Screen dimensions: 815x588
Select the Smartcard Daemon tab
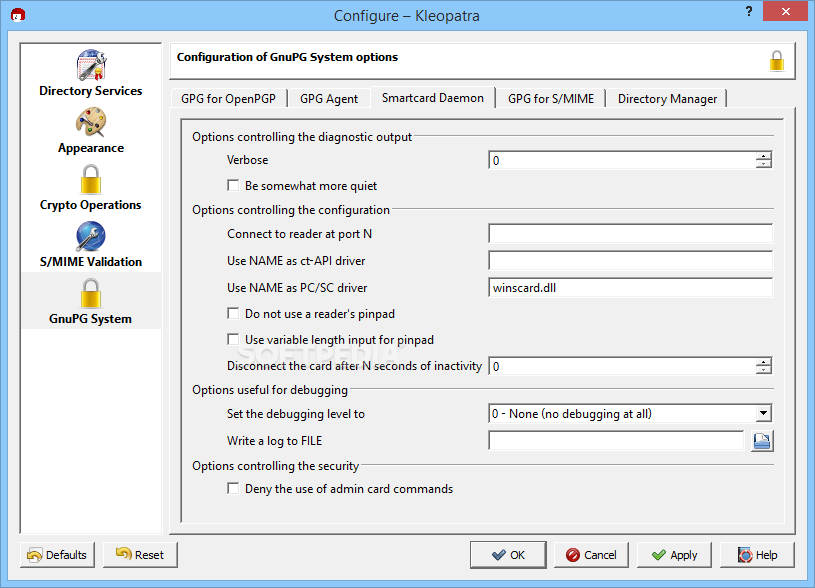click(432, 98)
